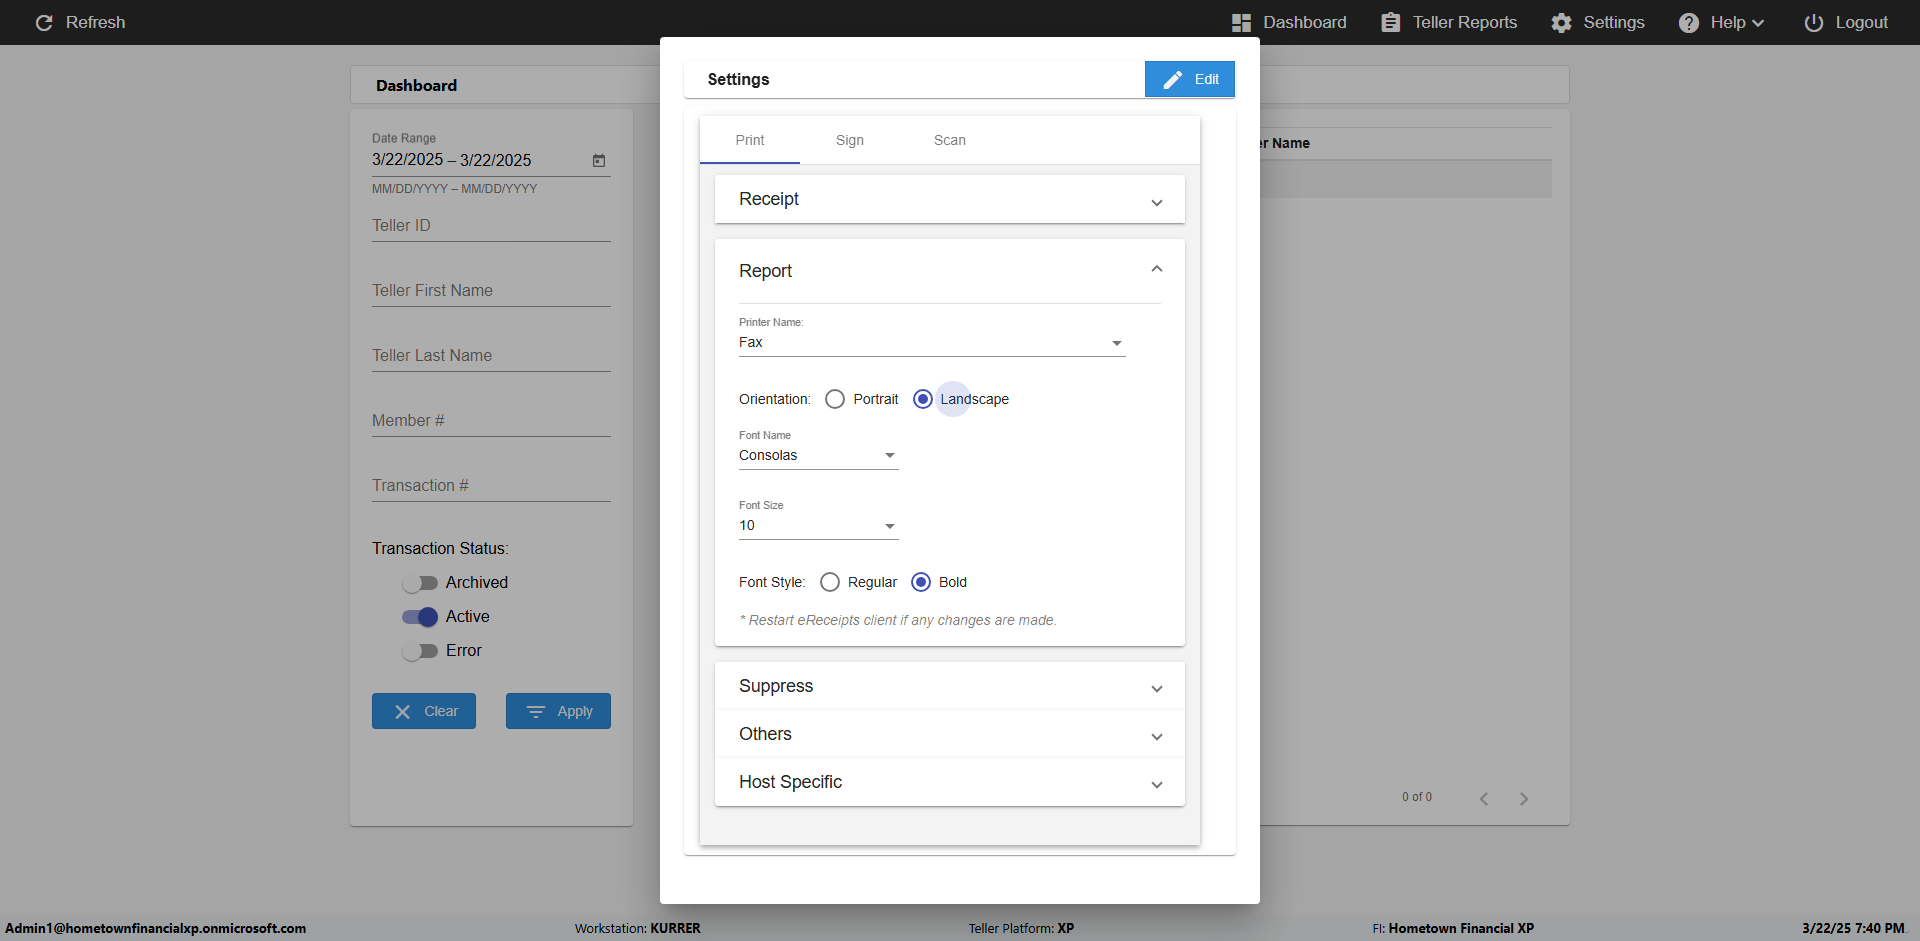Click the Teller ID field
This screenshot has width=1920, height=941.
[491, 226]
